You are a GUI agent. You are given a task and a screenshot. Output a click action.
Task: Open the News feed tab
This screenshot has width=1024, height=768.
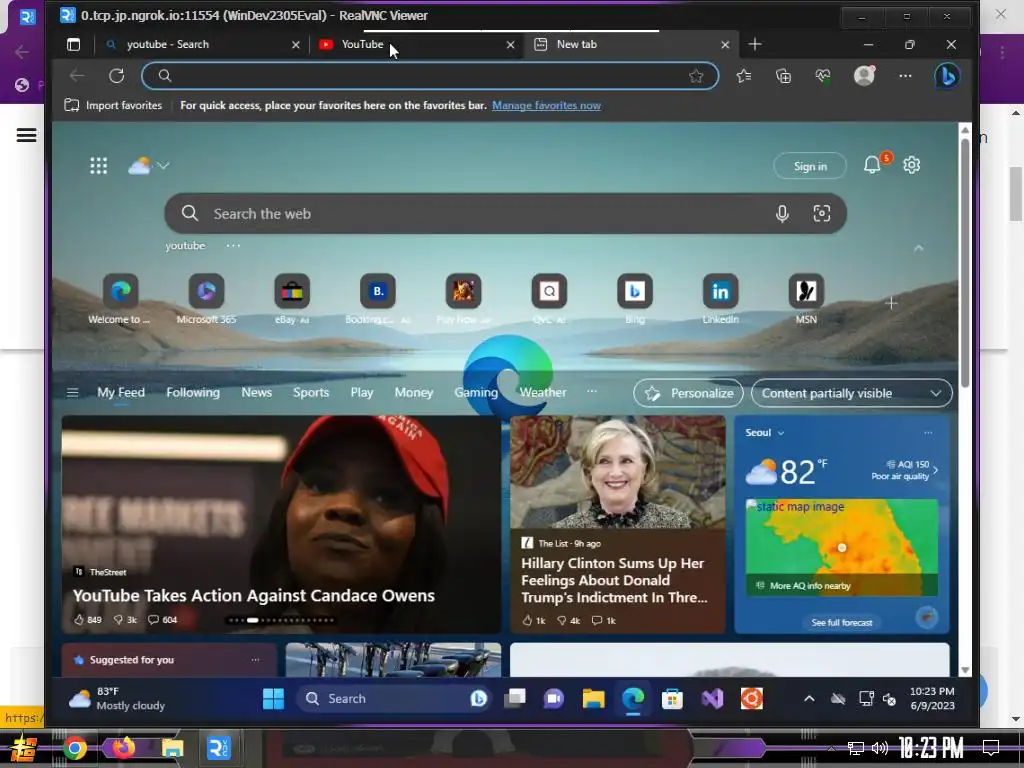[x=257, y=392]
